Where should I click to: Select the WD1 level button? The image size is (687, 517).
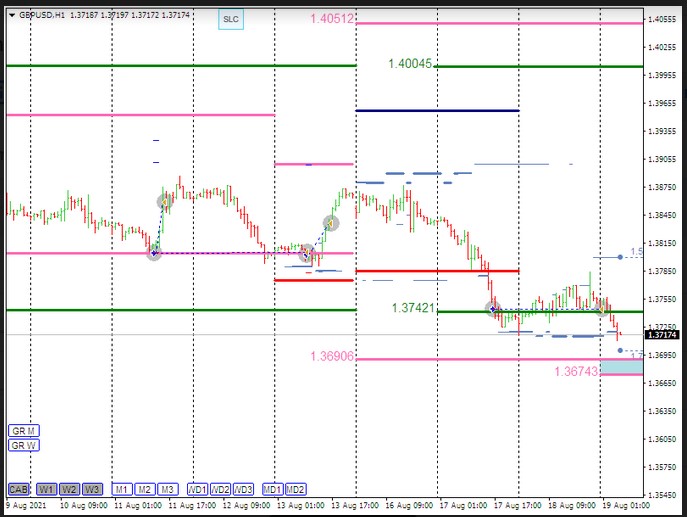[197, 489]
